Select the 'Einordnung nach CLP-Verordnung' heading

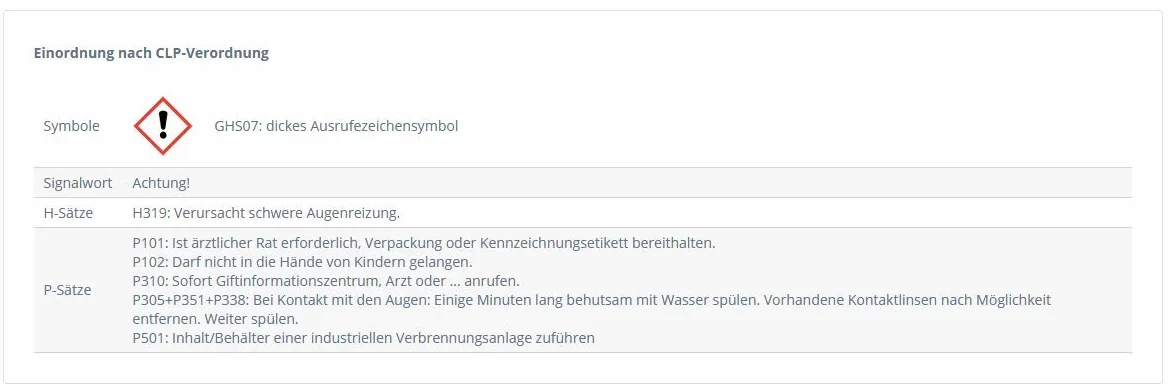(151, 54)
